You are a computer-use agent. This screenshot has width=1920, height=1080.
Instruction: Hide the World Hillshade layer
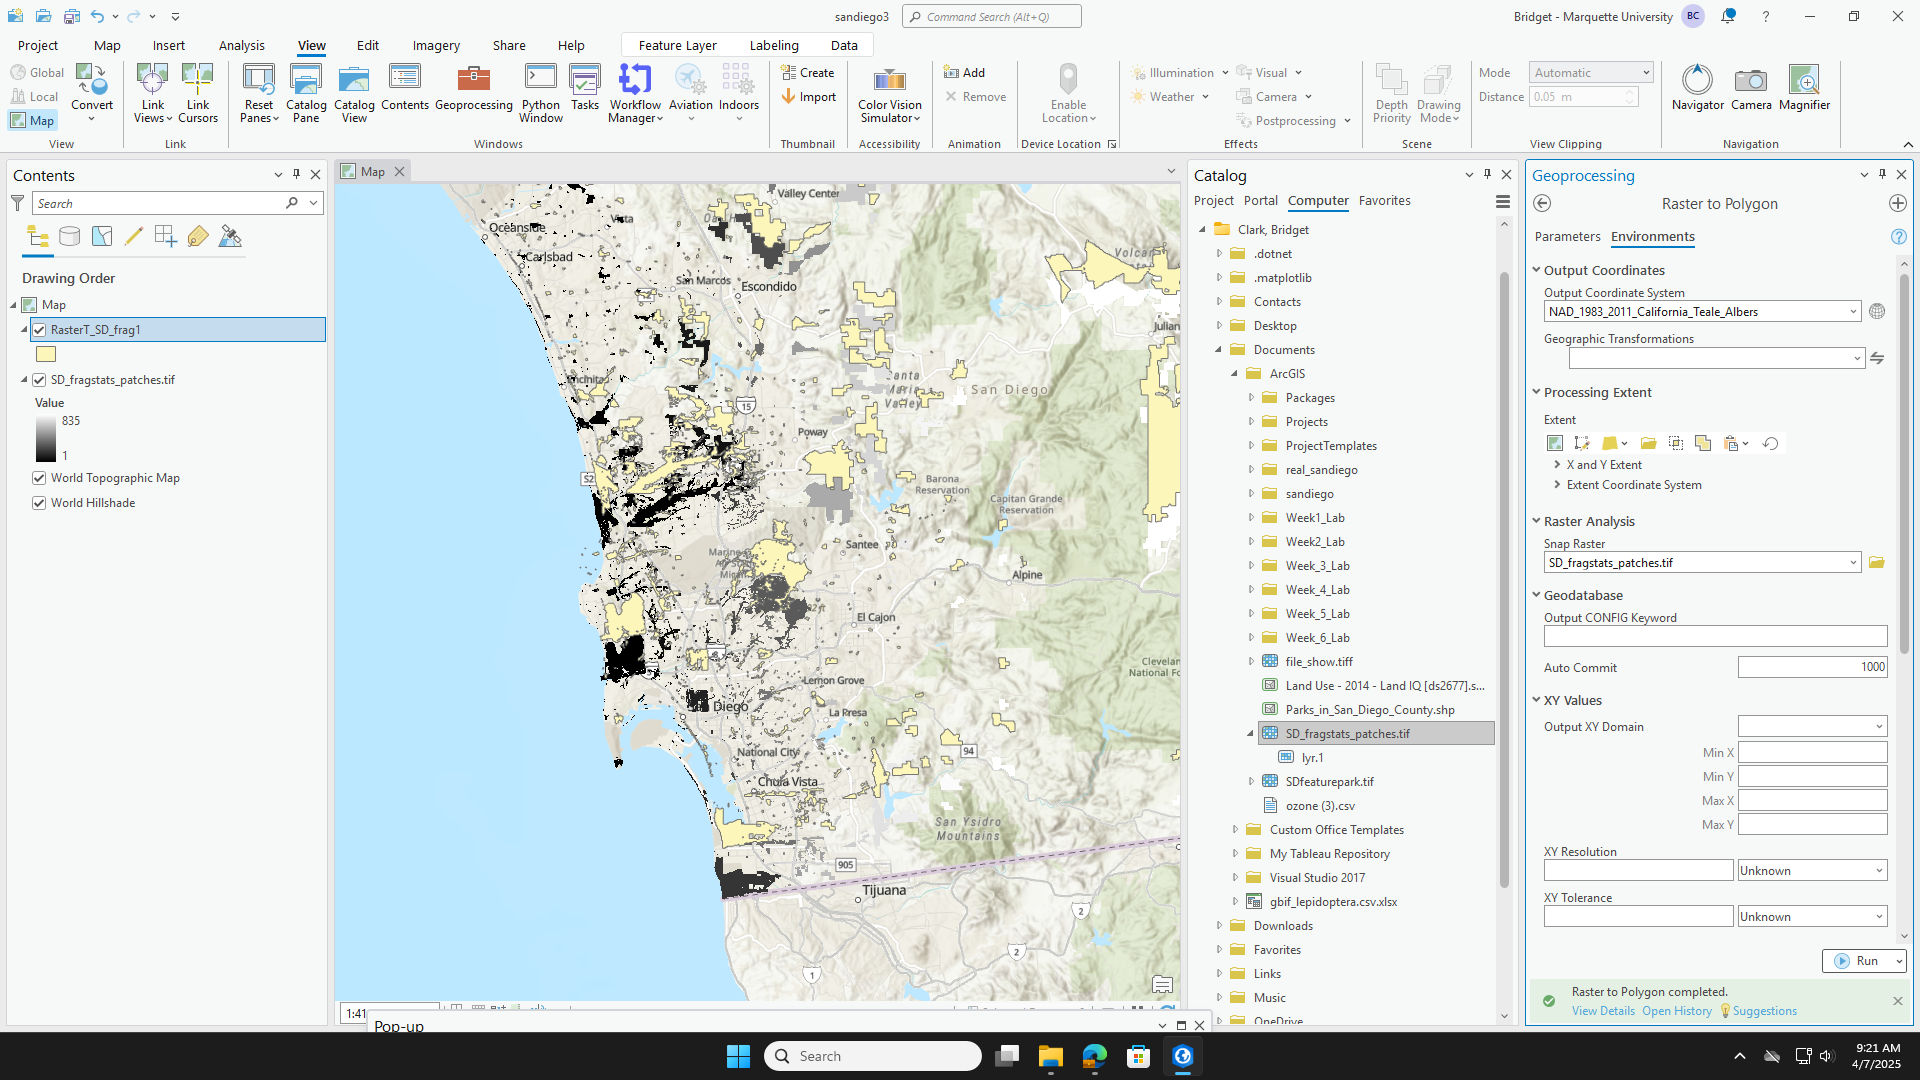point(38,502)
